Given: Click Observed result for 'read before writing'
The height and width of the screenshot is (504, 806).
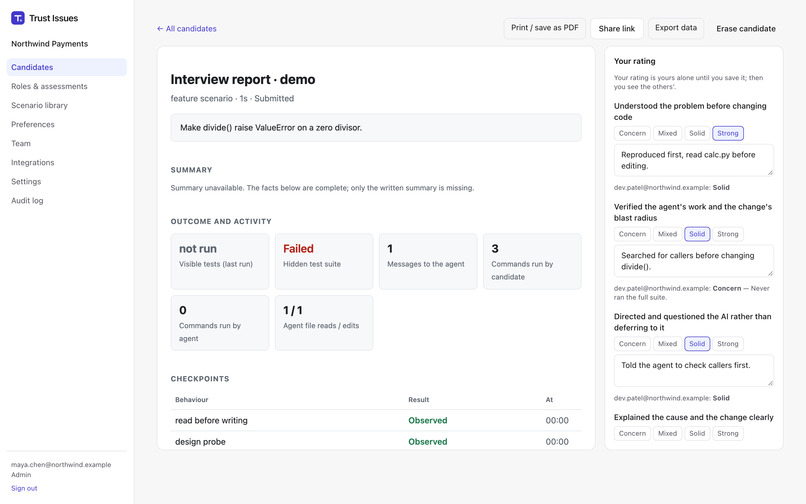Looking at the screenshot, I should pos(428,421).
